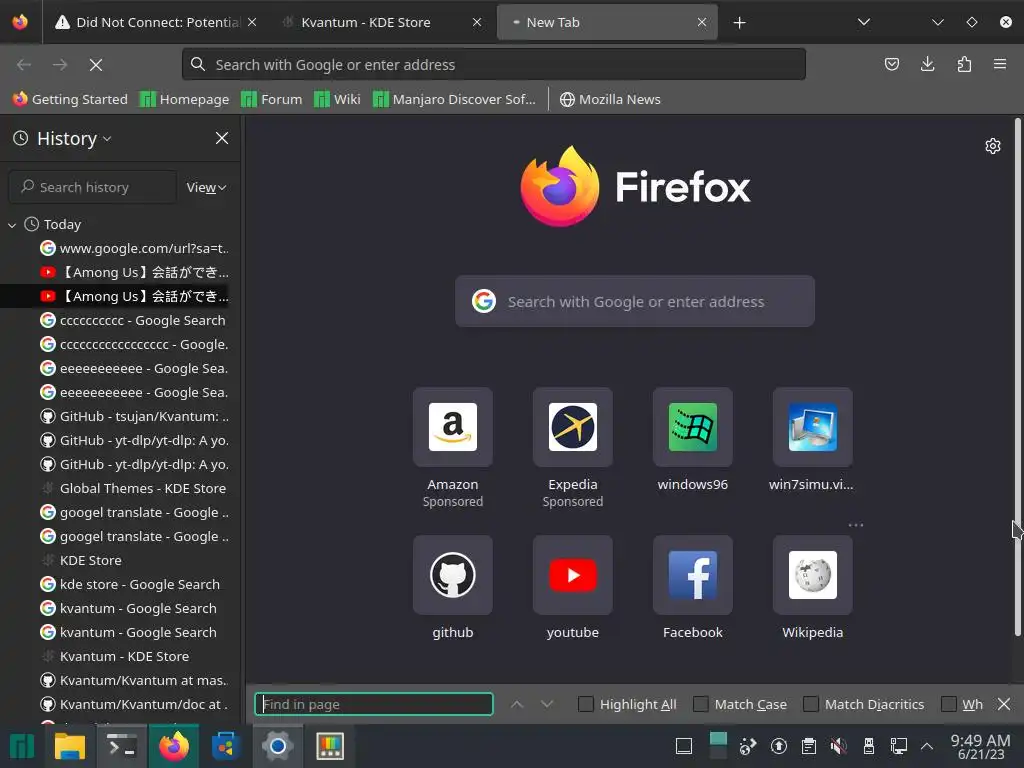Enable the Match Case checkbox

701,704
